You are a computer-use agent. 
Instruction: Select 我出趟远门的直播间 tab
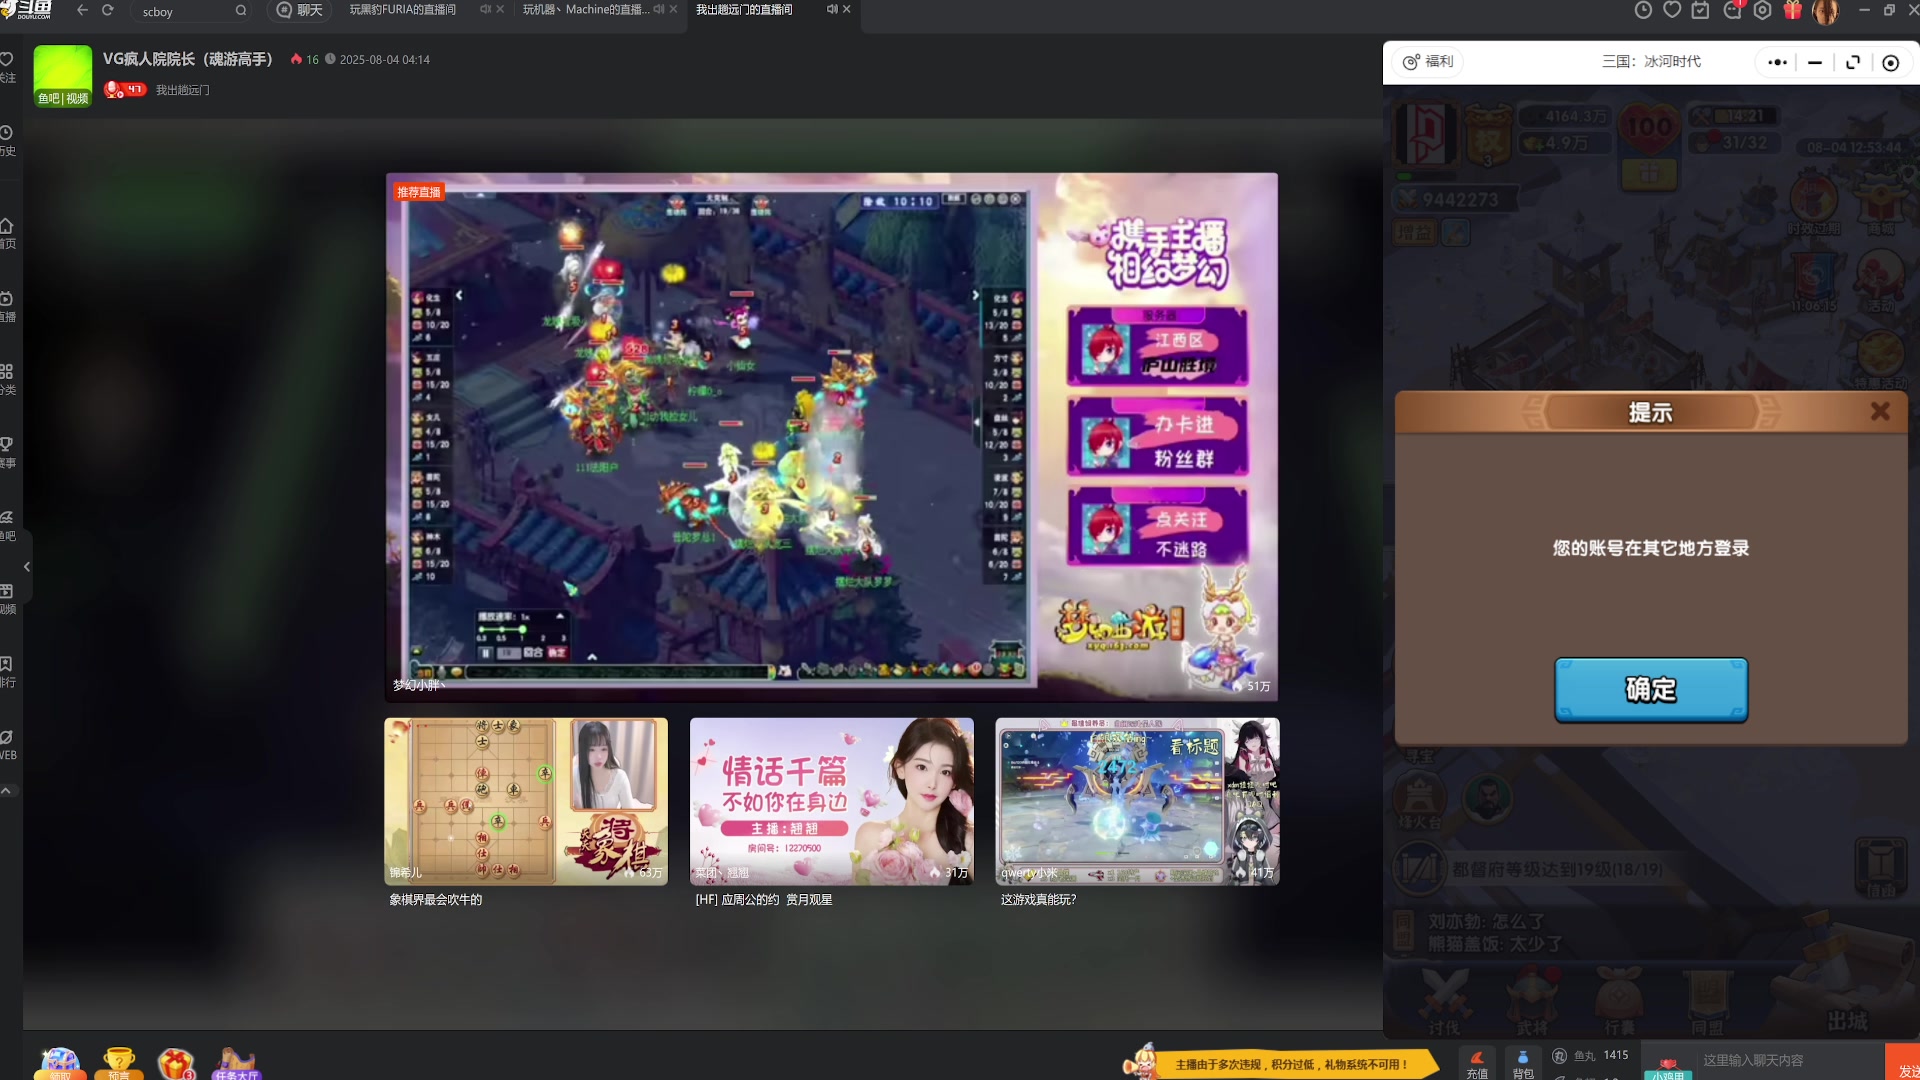744,10
